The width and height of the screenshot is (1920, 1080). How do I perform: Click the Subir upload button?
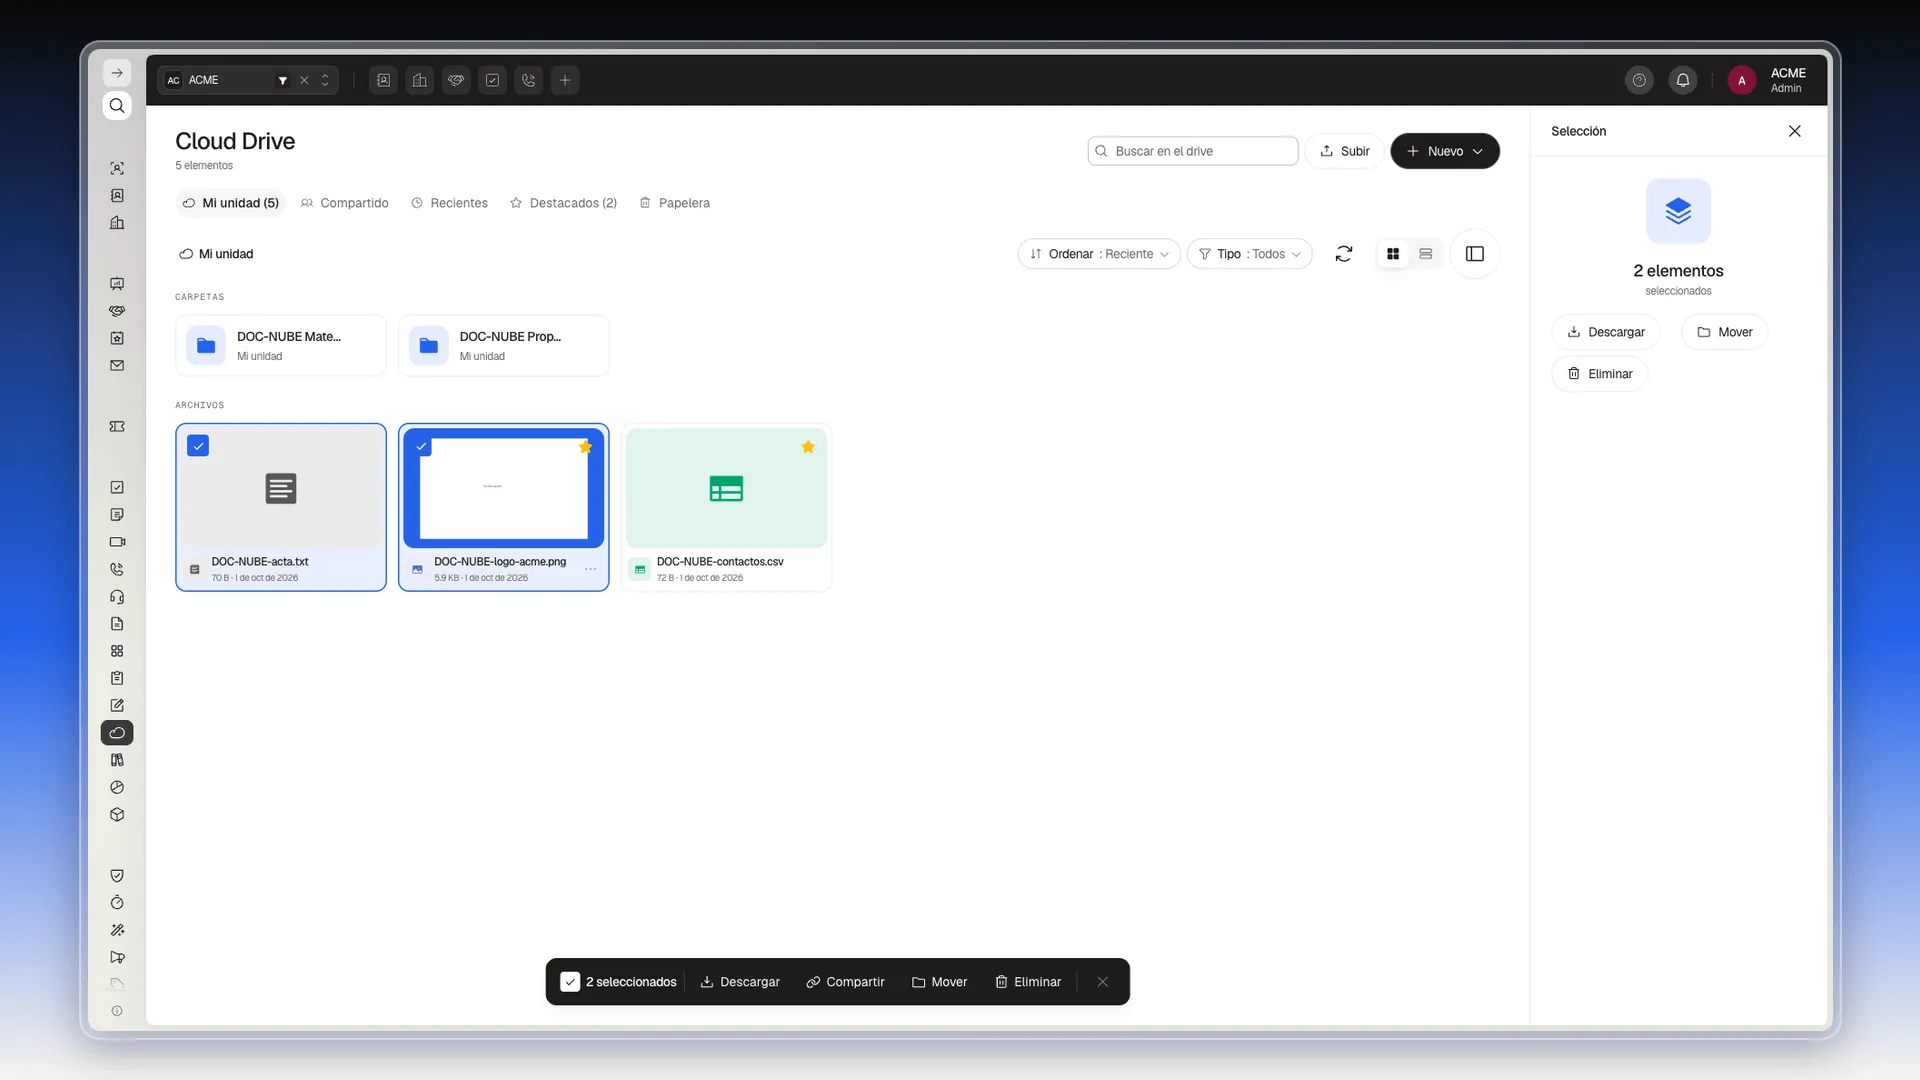1345,151
